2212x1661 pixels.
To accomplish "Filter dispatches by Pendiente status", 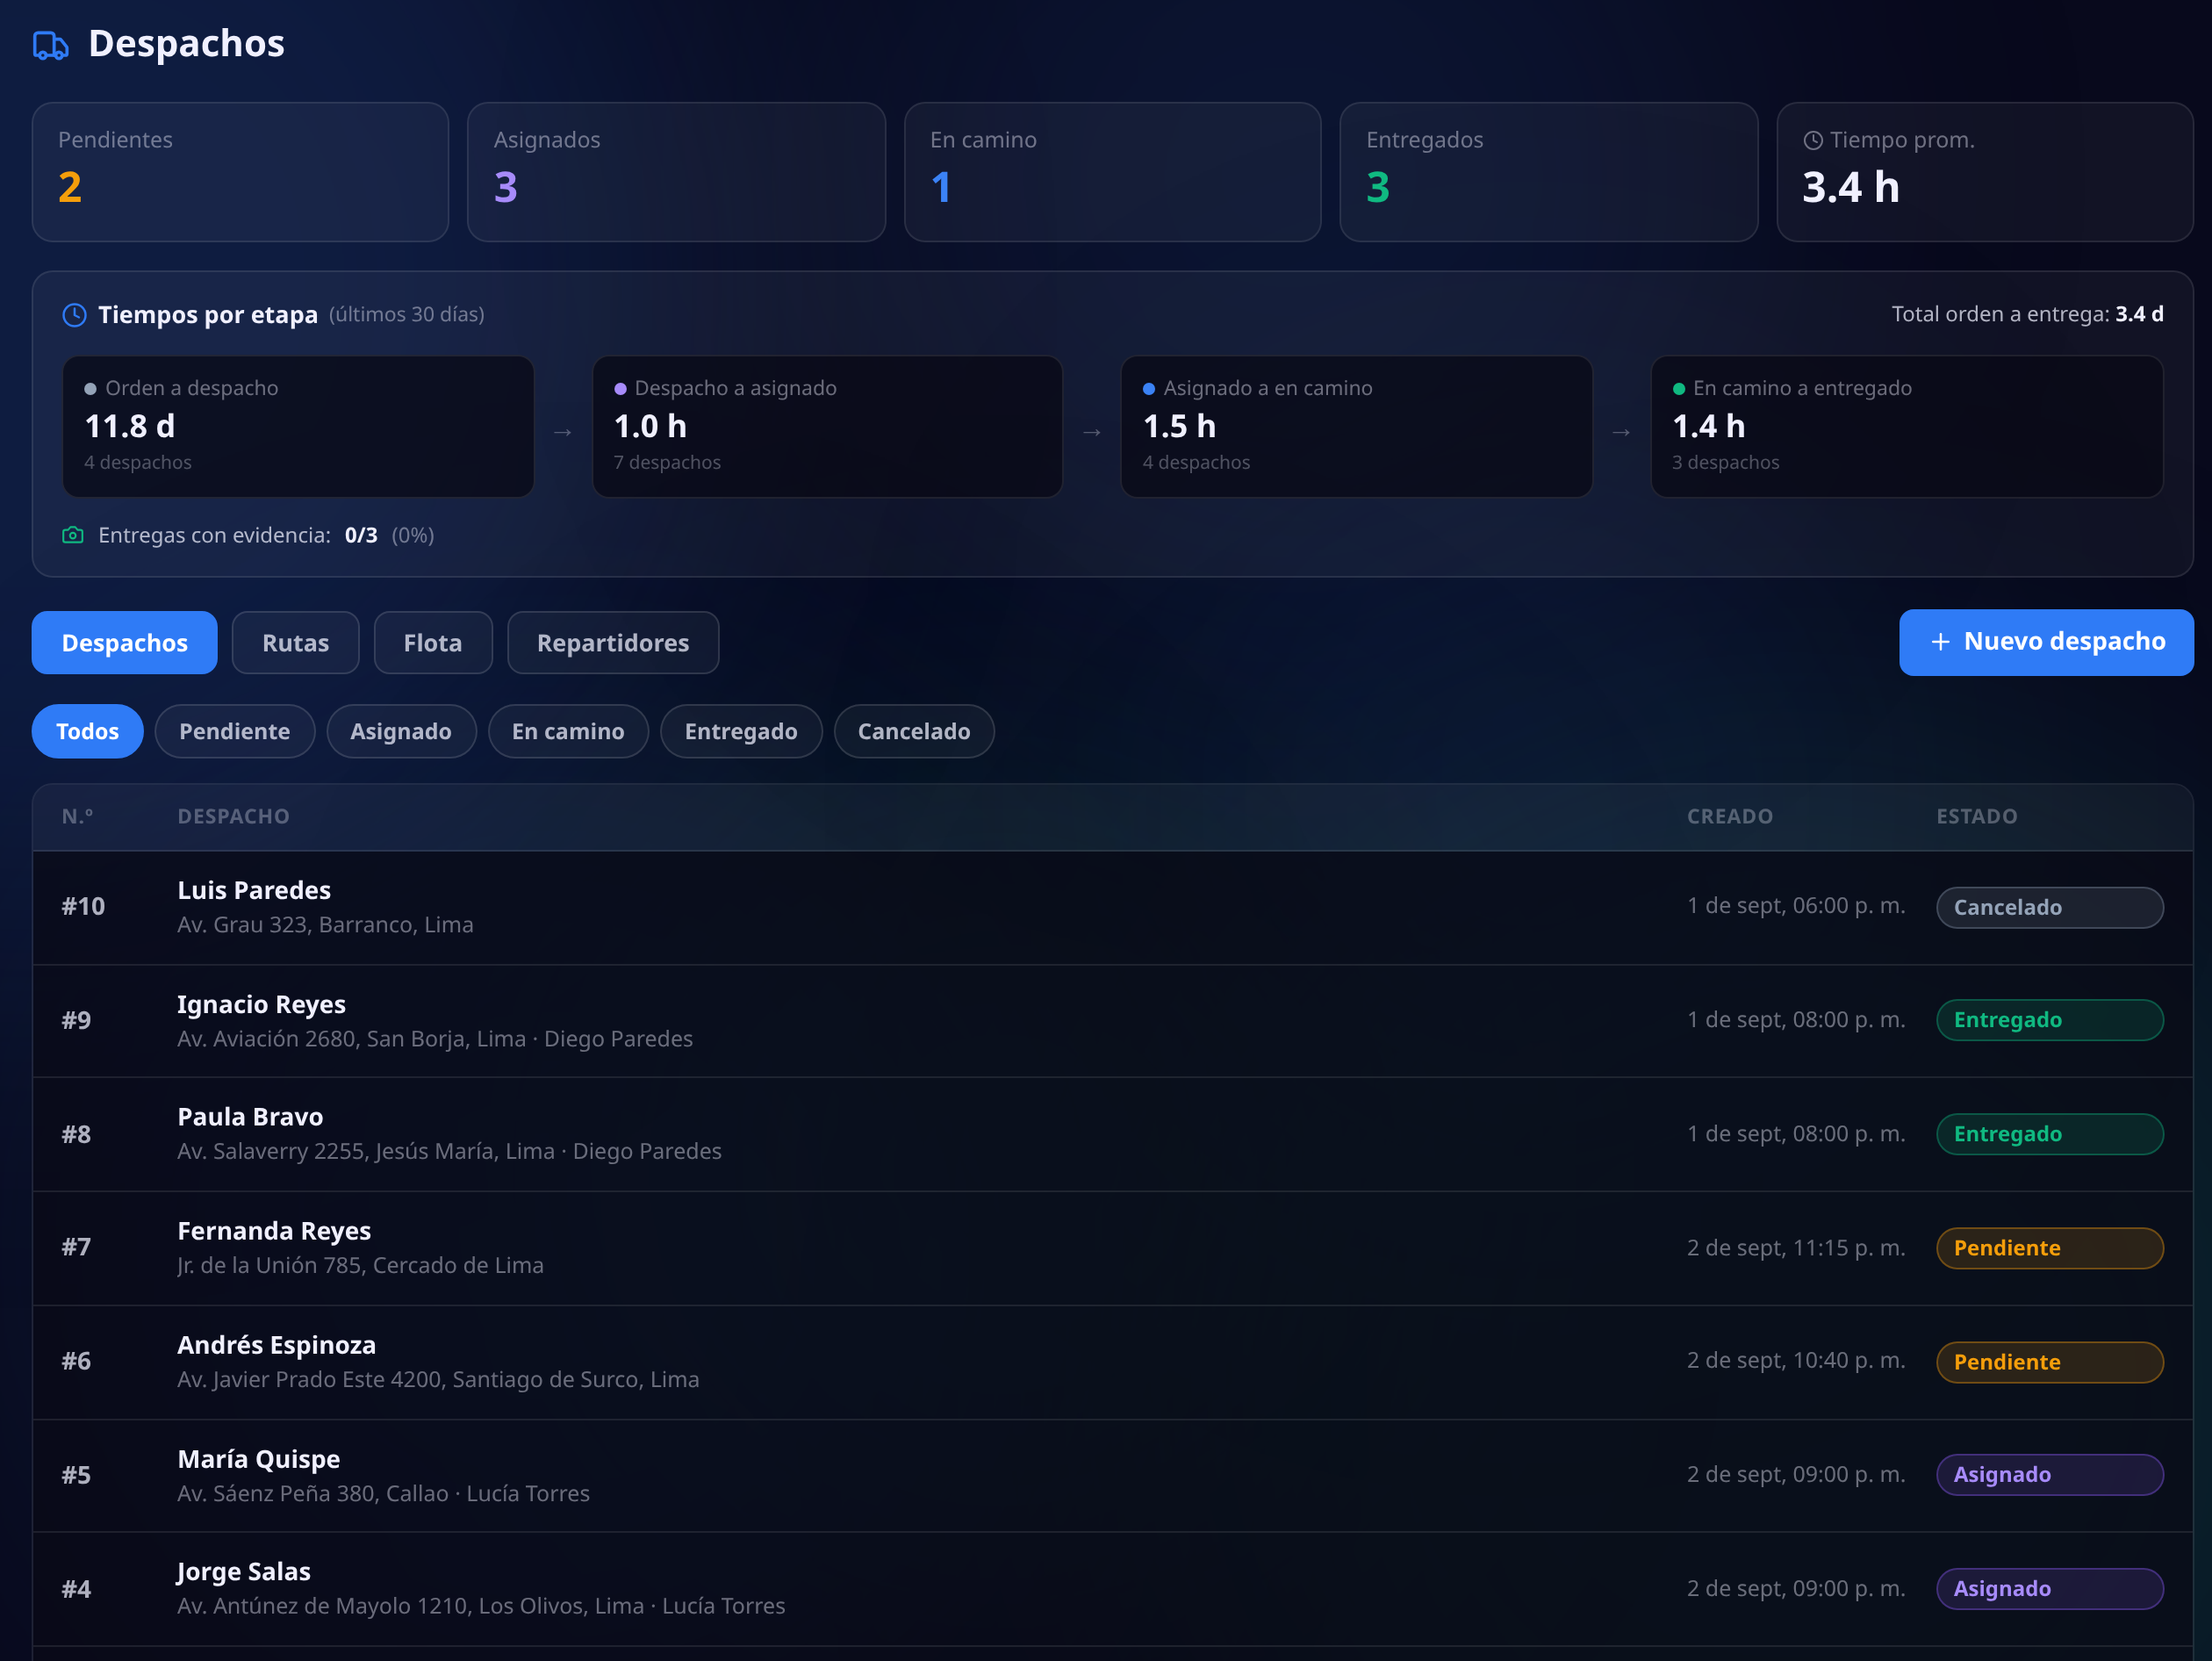I will [235, 731].
